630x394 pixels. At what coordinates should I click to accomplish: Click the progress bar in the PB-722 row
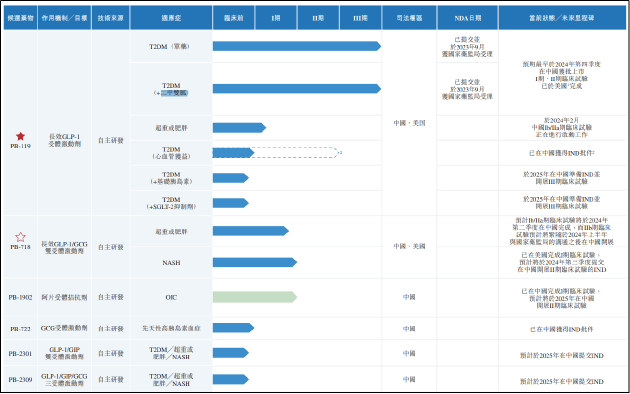[233, 328]
